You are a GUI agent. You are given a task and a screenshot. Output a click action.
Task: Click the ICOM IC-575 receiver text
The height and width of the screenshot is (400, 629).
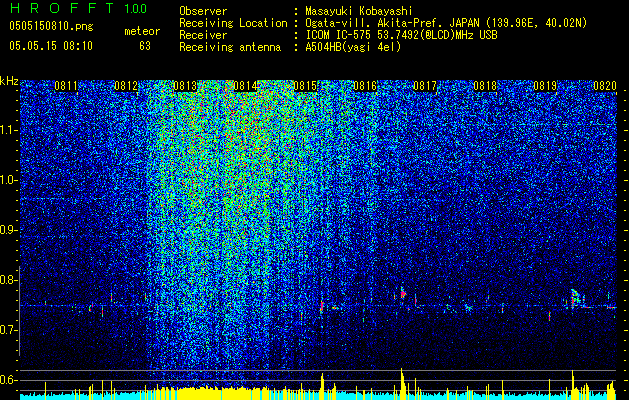tap(401, 35)
